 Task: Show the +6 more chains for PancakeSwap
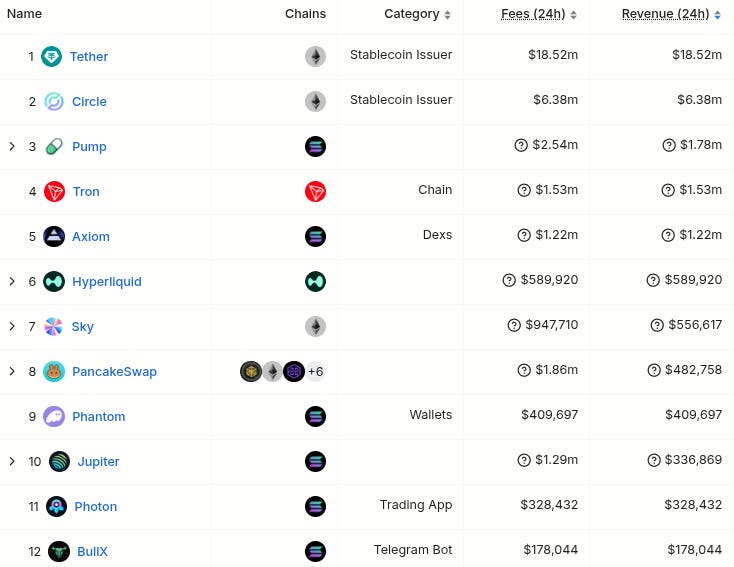pos(316,371)
